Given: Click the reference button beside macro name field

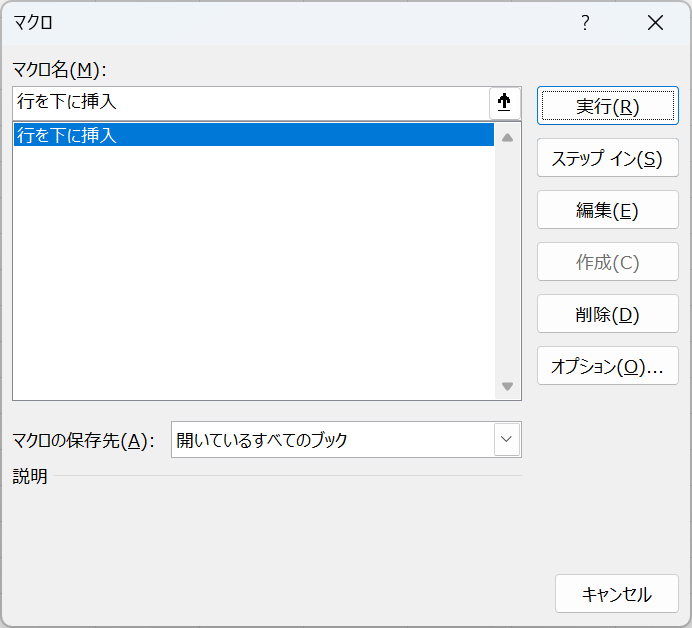Looking at the screenshot, I should click(505, 103).
